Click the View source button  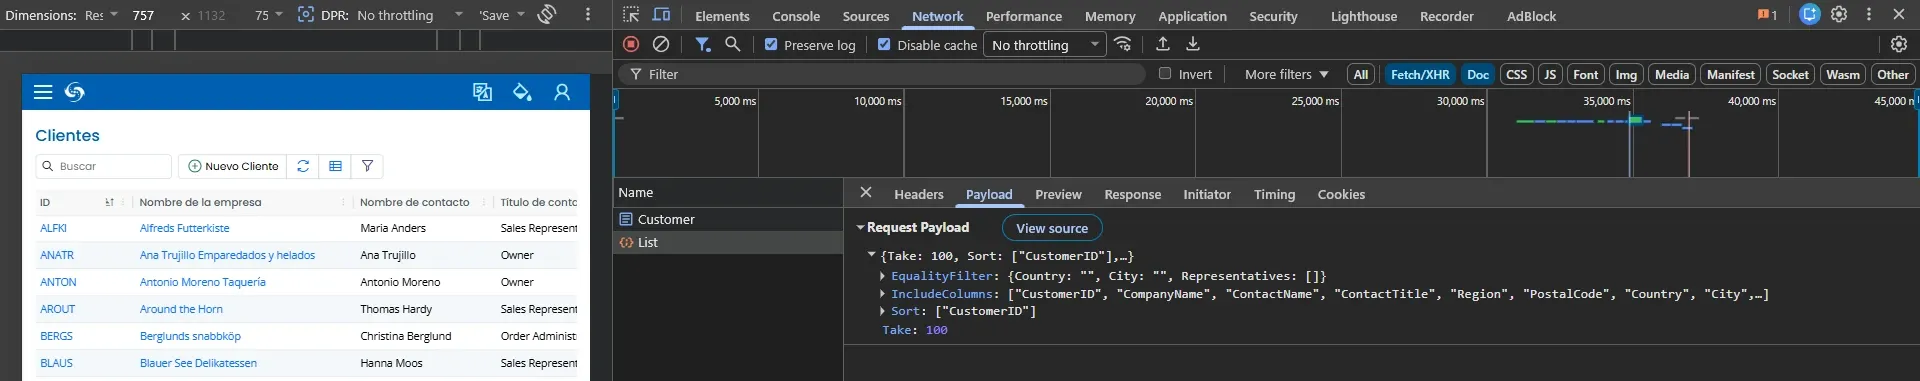tap(1052, 228)
